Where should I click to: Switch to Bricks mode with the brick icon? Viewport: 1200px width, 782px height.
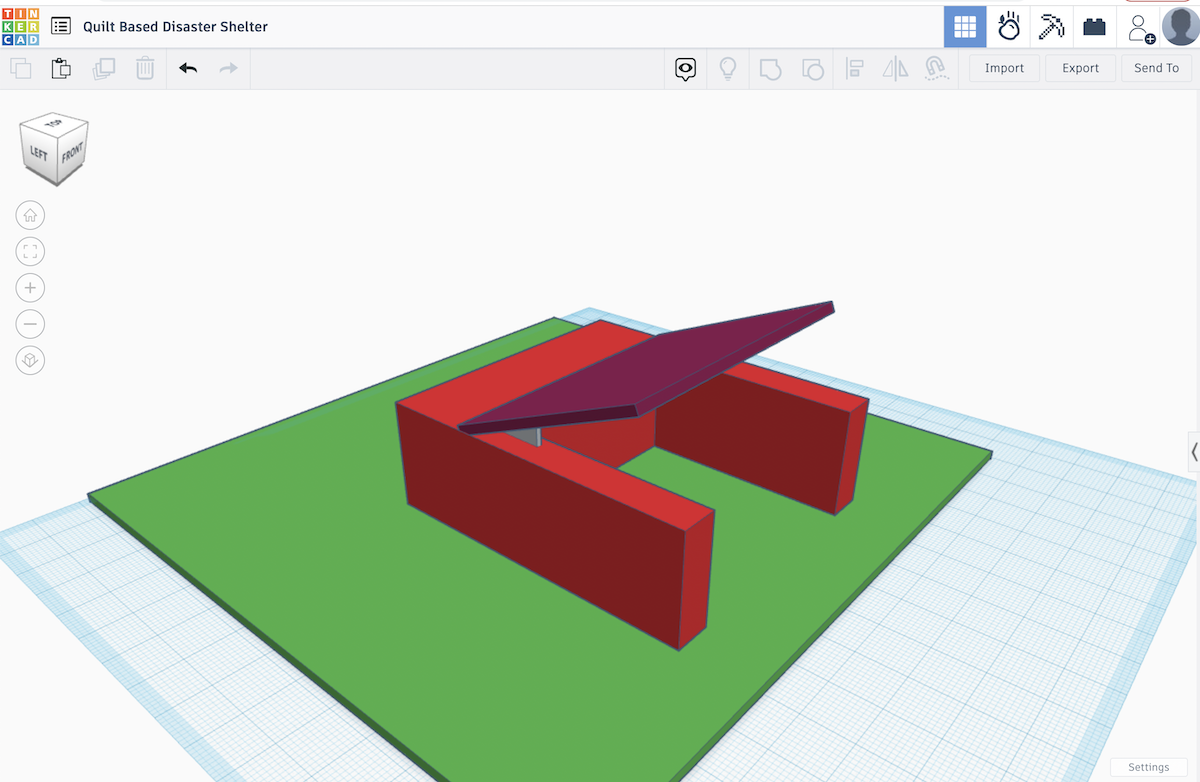tap(1093, 27)
